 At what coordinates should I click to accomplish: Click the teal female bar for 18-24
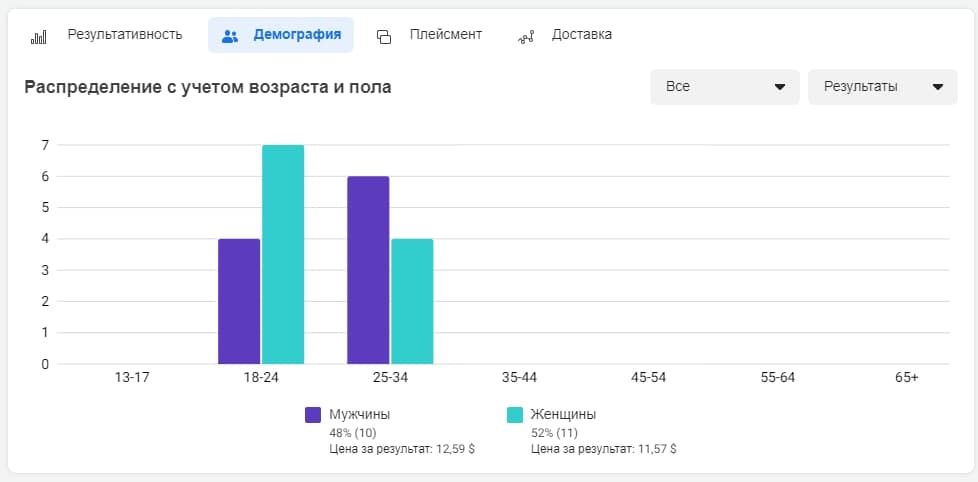point(283,254)
